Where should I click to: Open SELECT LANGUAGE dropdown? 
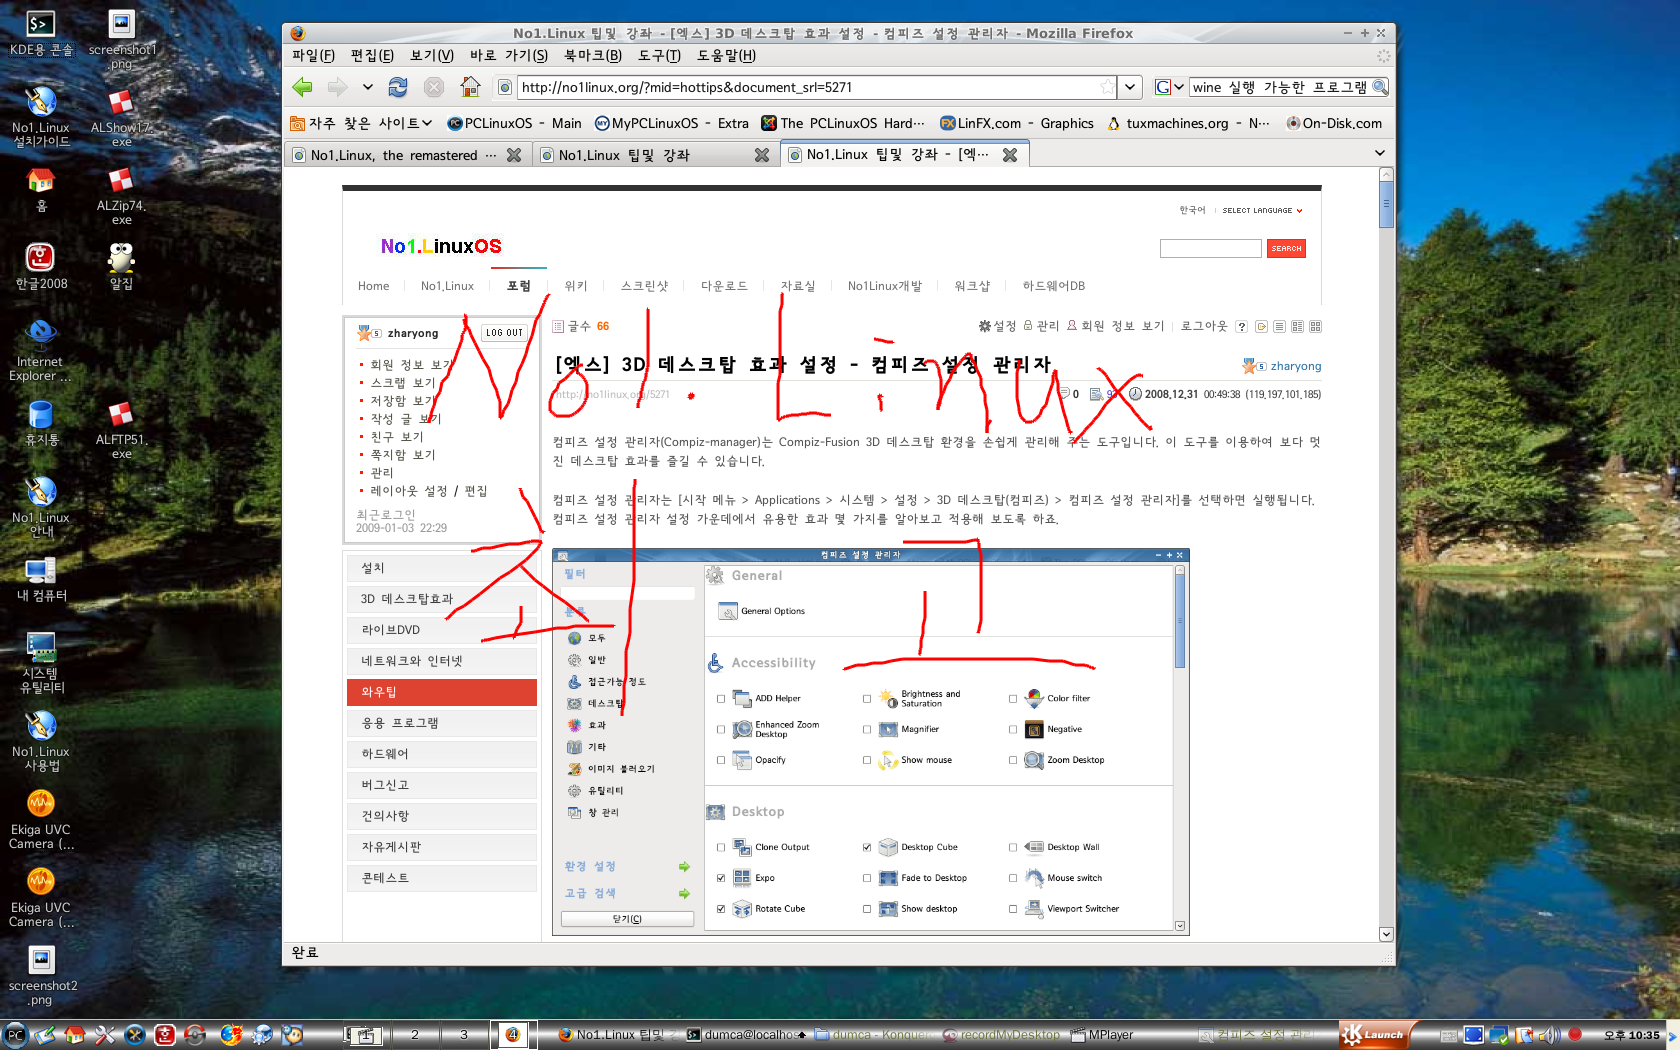tap(1262, 210)
